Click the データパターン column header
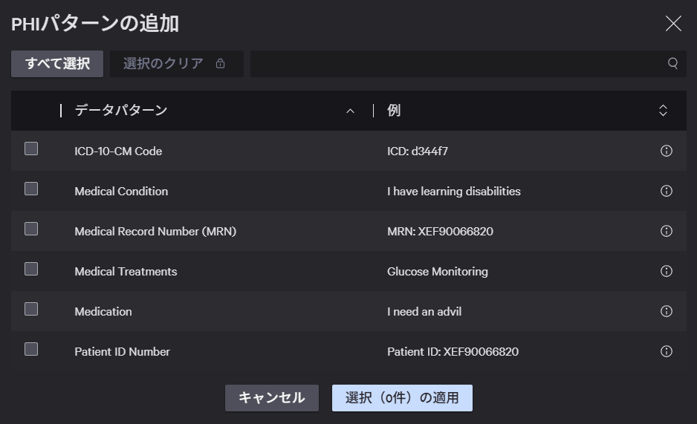The image size is (697, 424). tap(121, 110)
